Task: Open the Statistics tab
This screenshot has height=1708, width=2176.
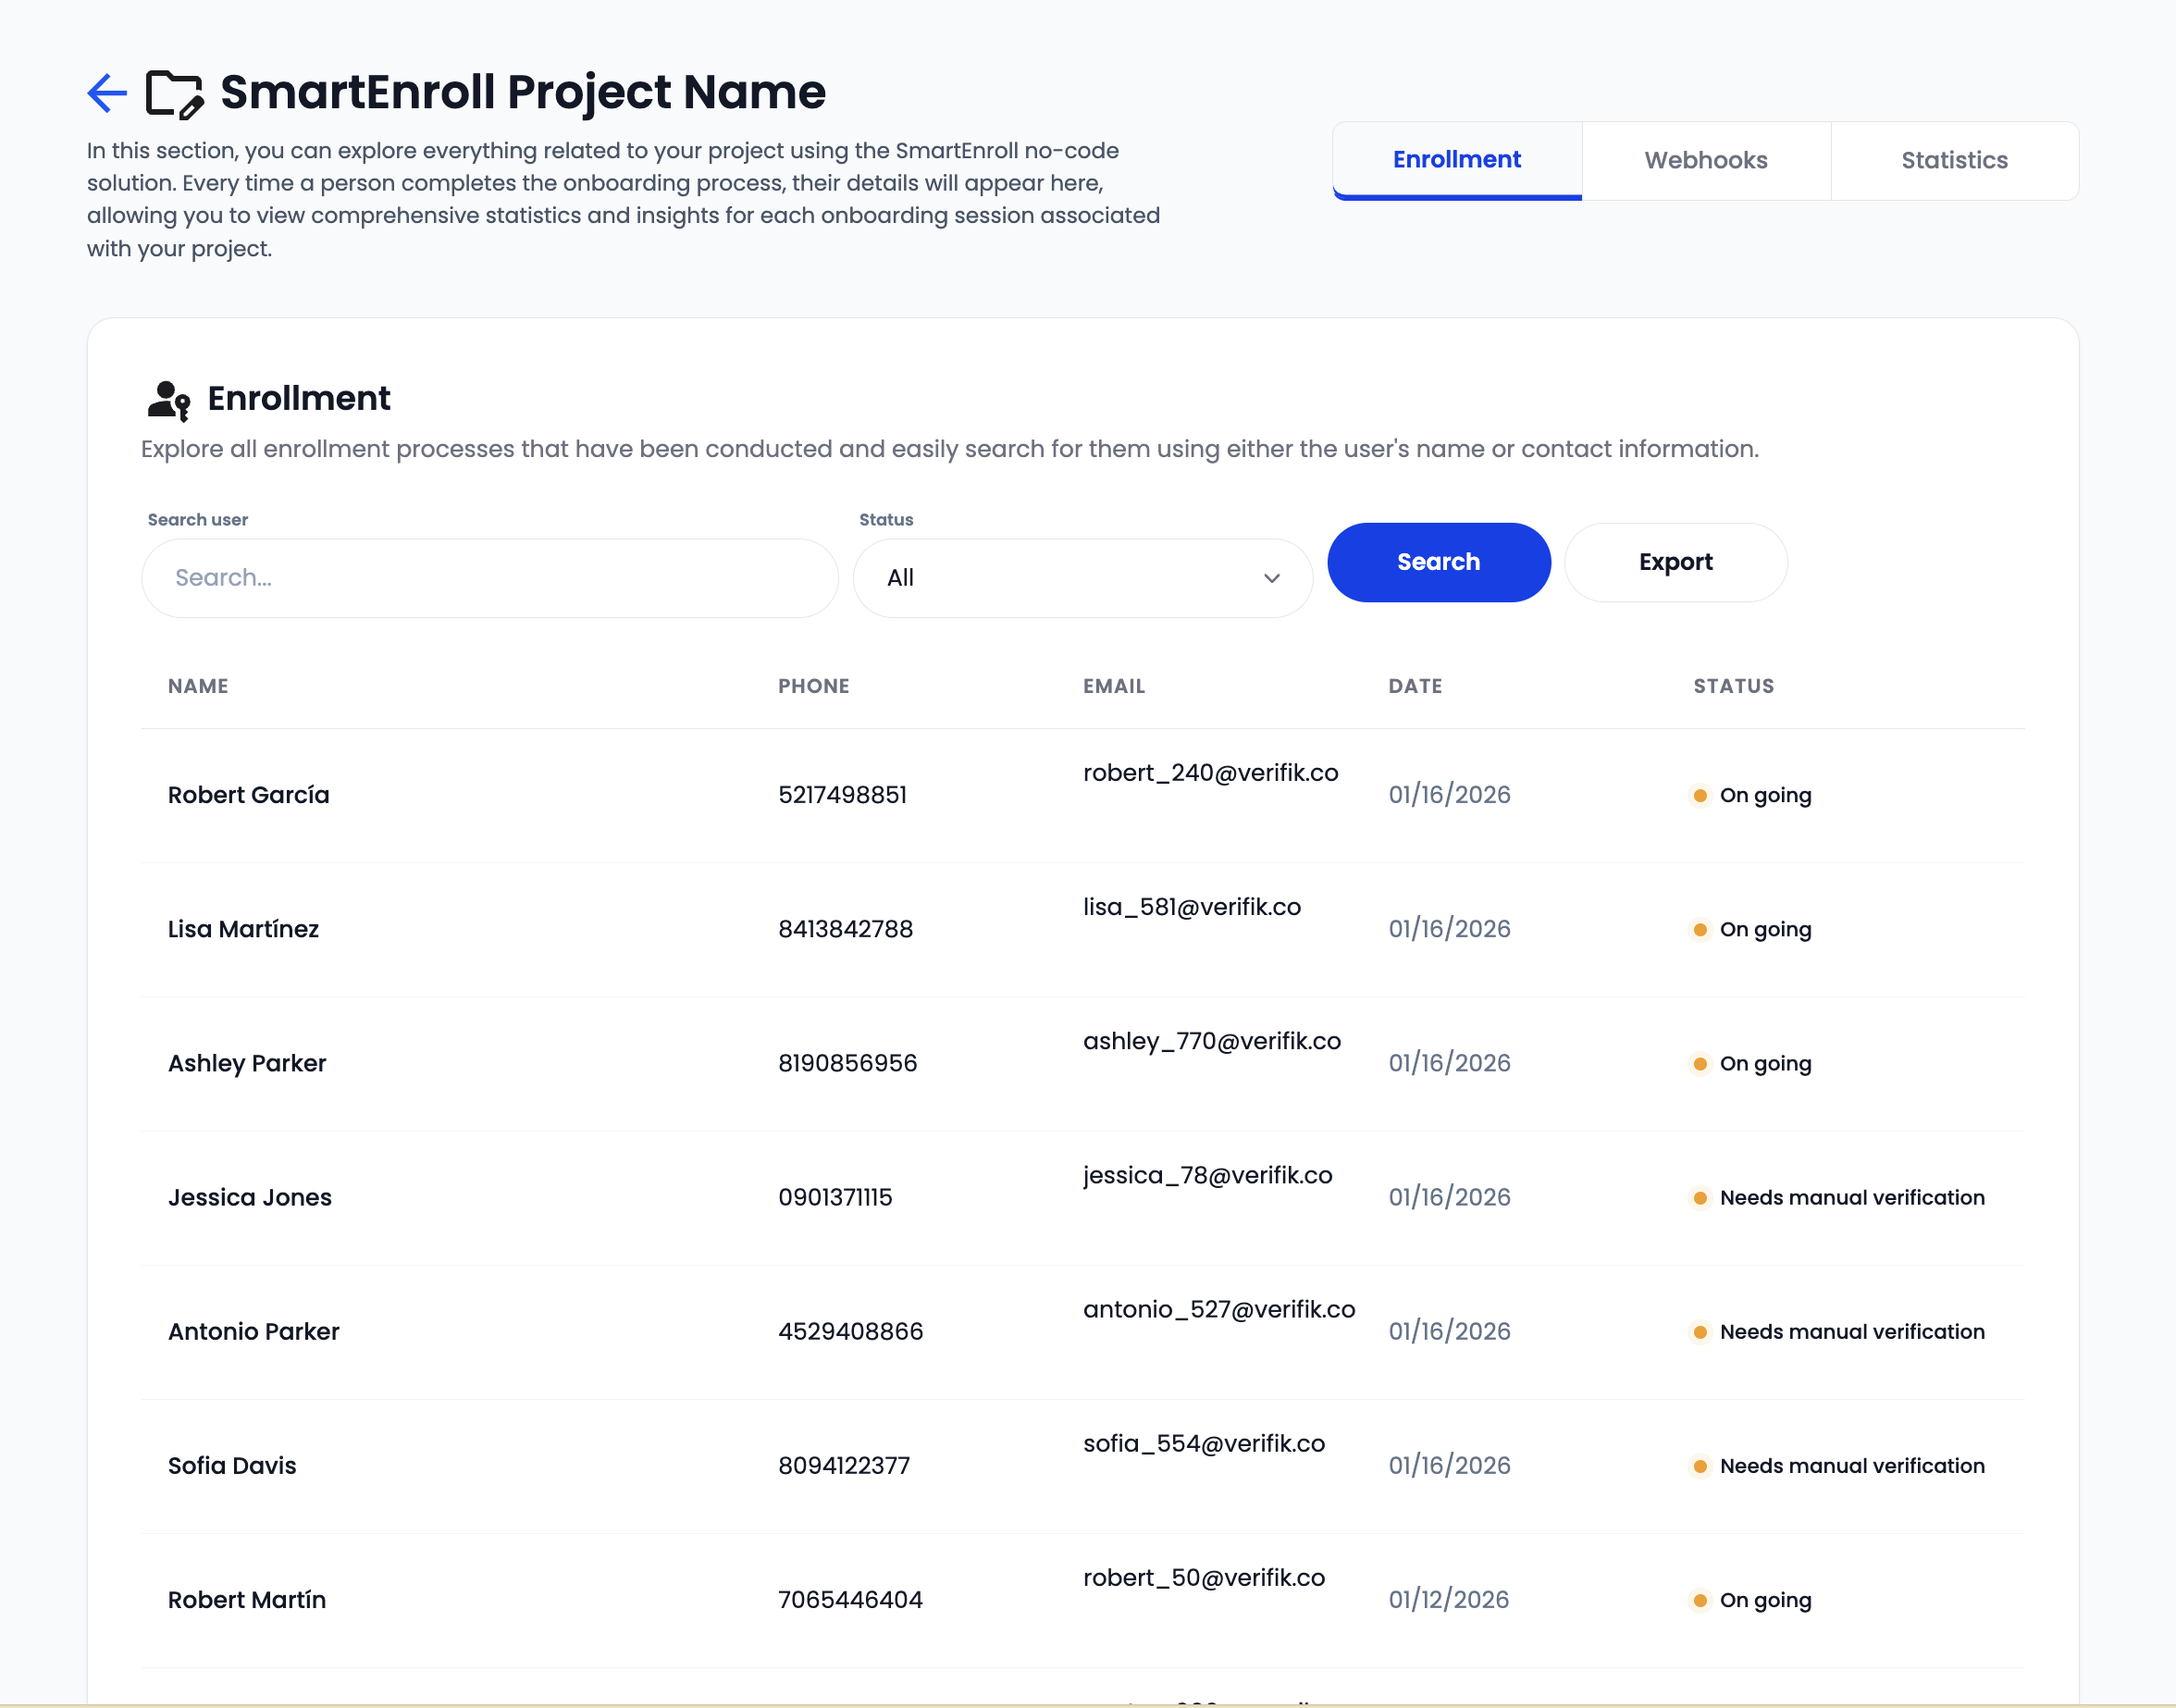Action: click(x=1953, y=160)
